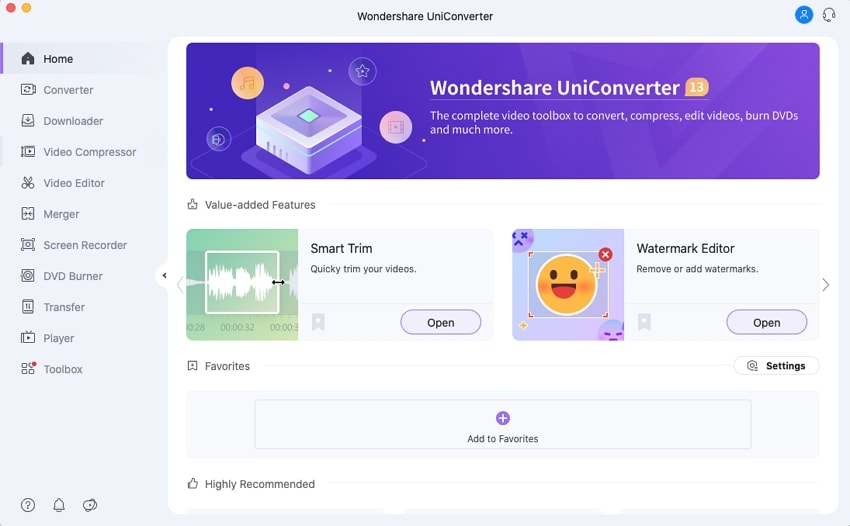Switch to the Player label

pyautogui.click(x=59, y=338)
